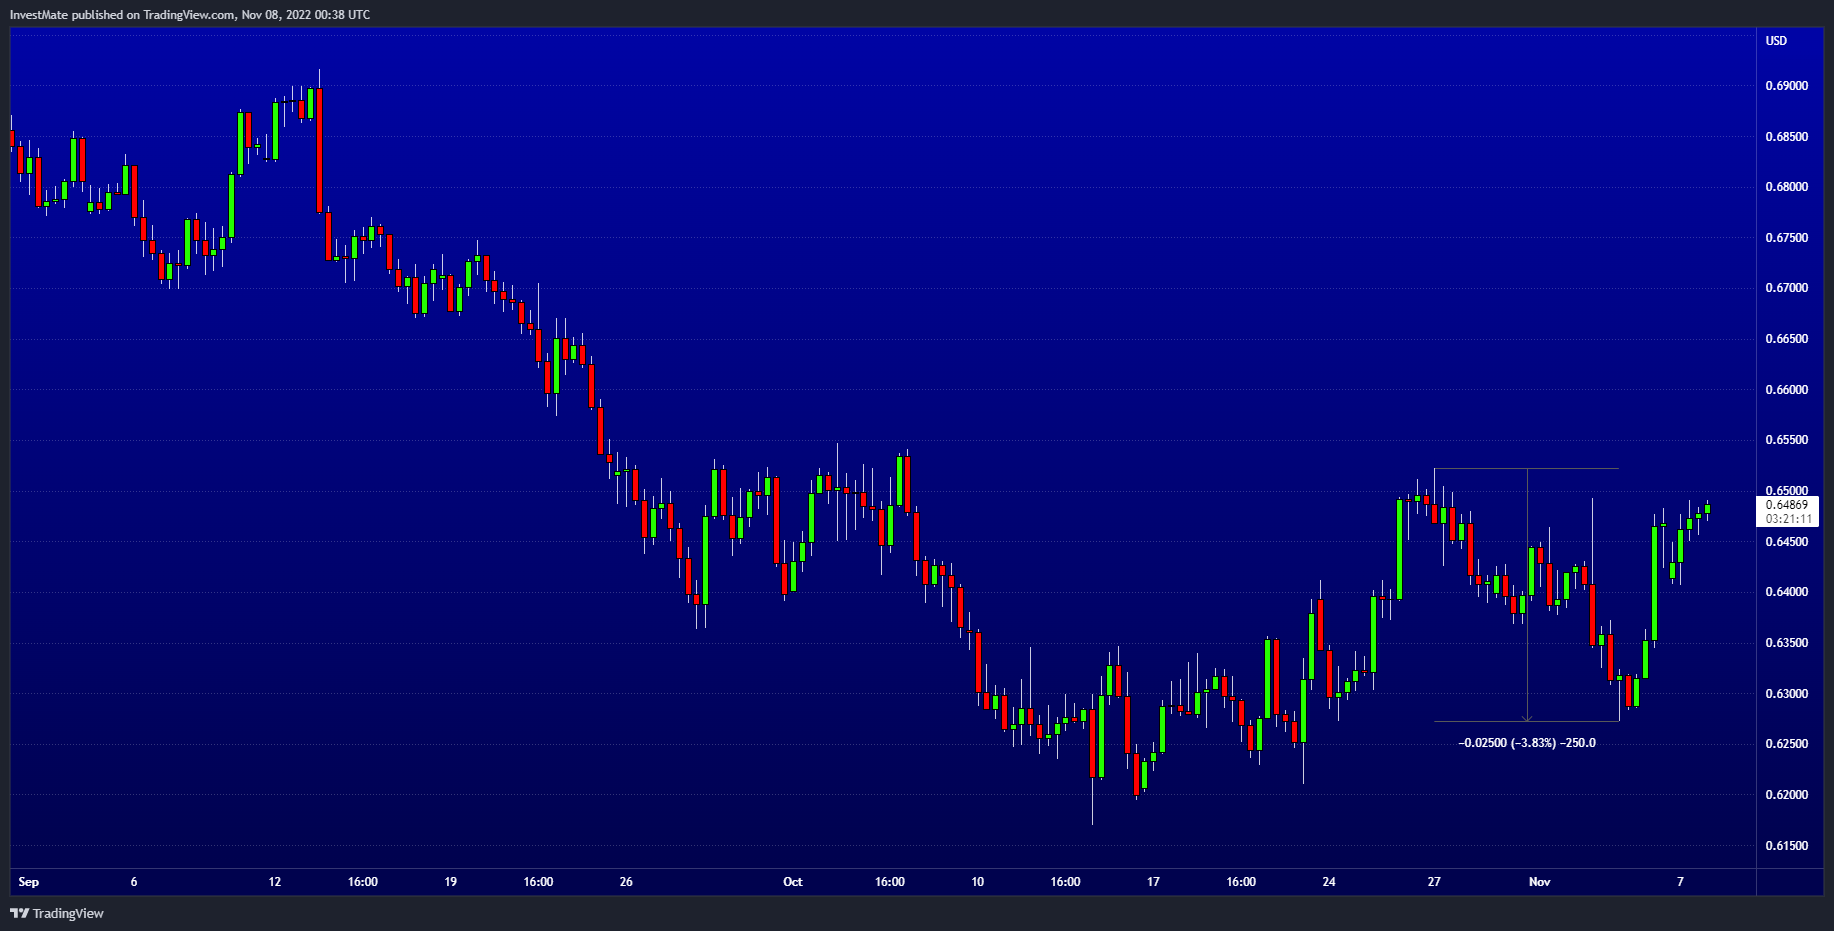
Task: Click the 7 date axis label
Action: (1681, 882)
